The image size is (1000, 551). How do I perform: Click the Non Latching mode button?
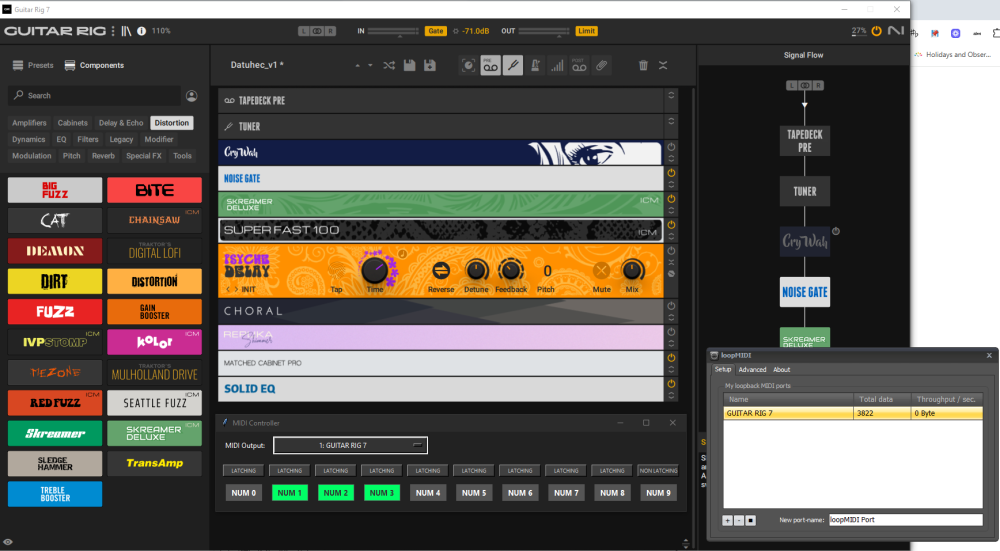coord(658,471)
